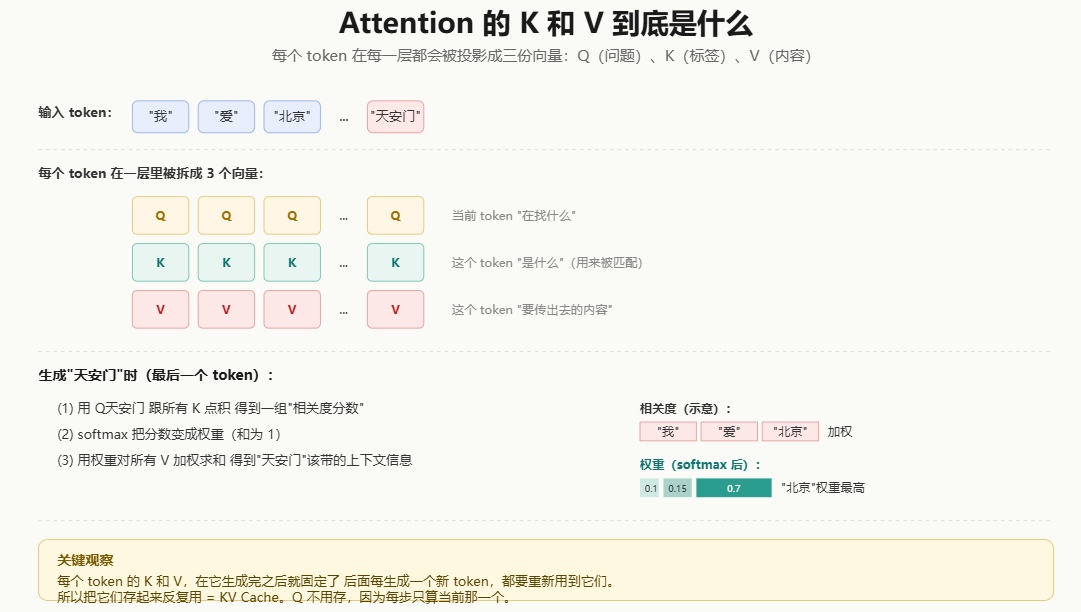Click the heading "生成"天安门"时（最后一个 token）:"

(x=156, y=376)
